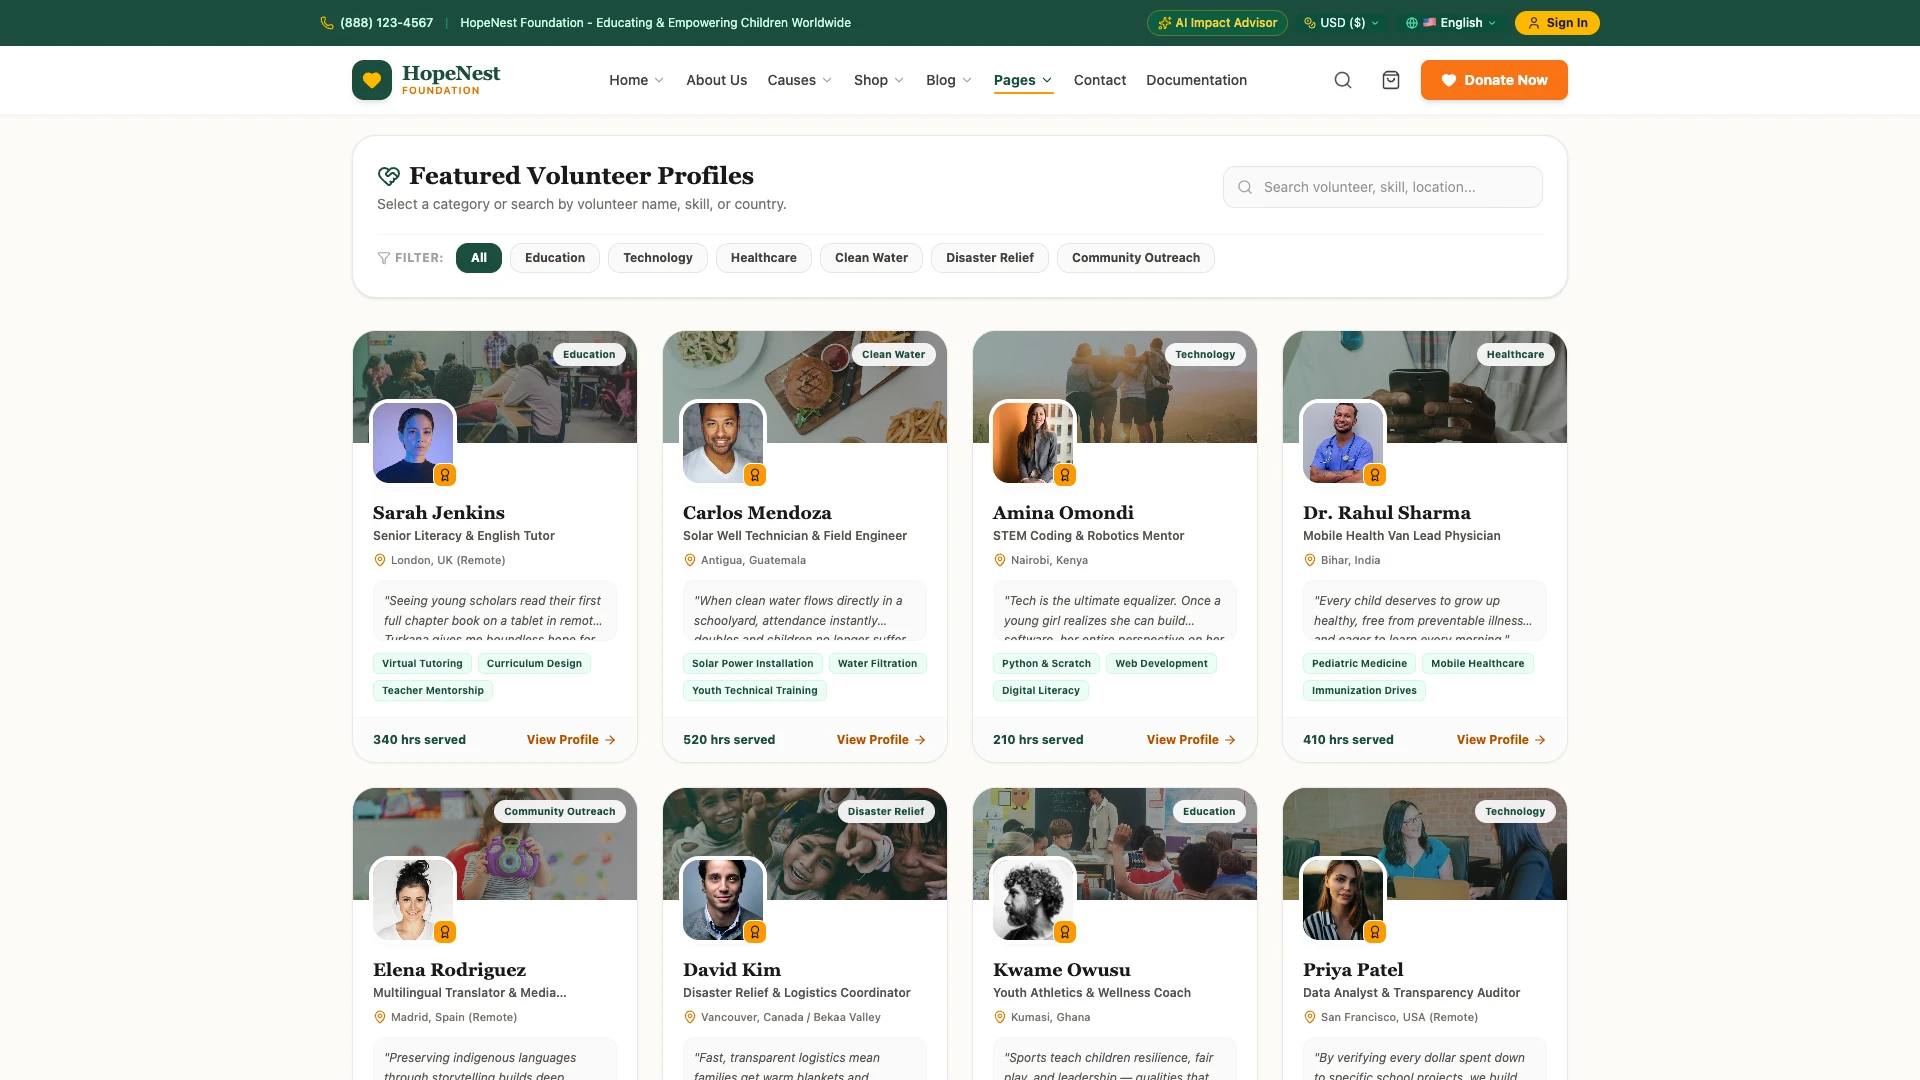Select the All filter chip
The width and height of the screenshot is (1920, 1080).
[479, 258]
